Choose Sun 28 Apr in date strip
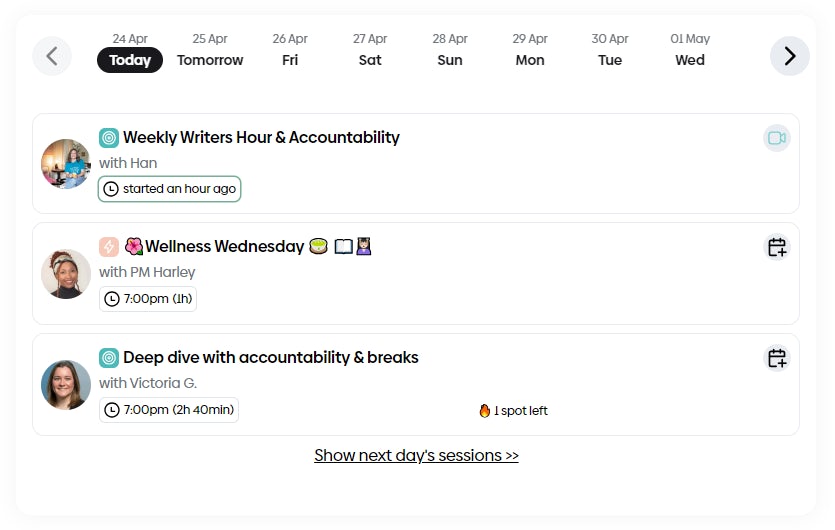The image size is (835, 530). [x=450, y=51]
